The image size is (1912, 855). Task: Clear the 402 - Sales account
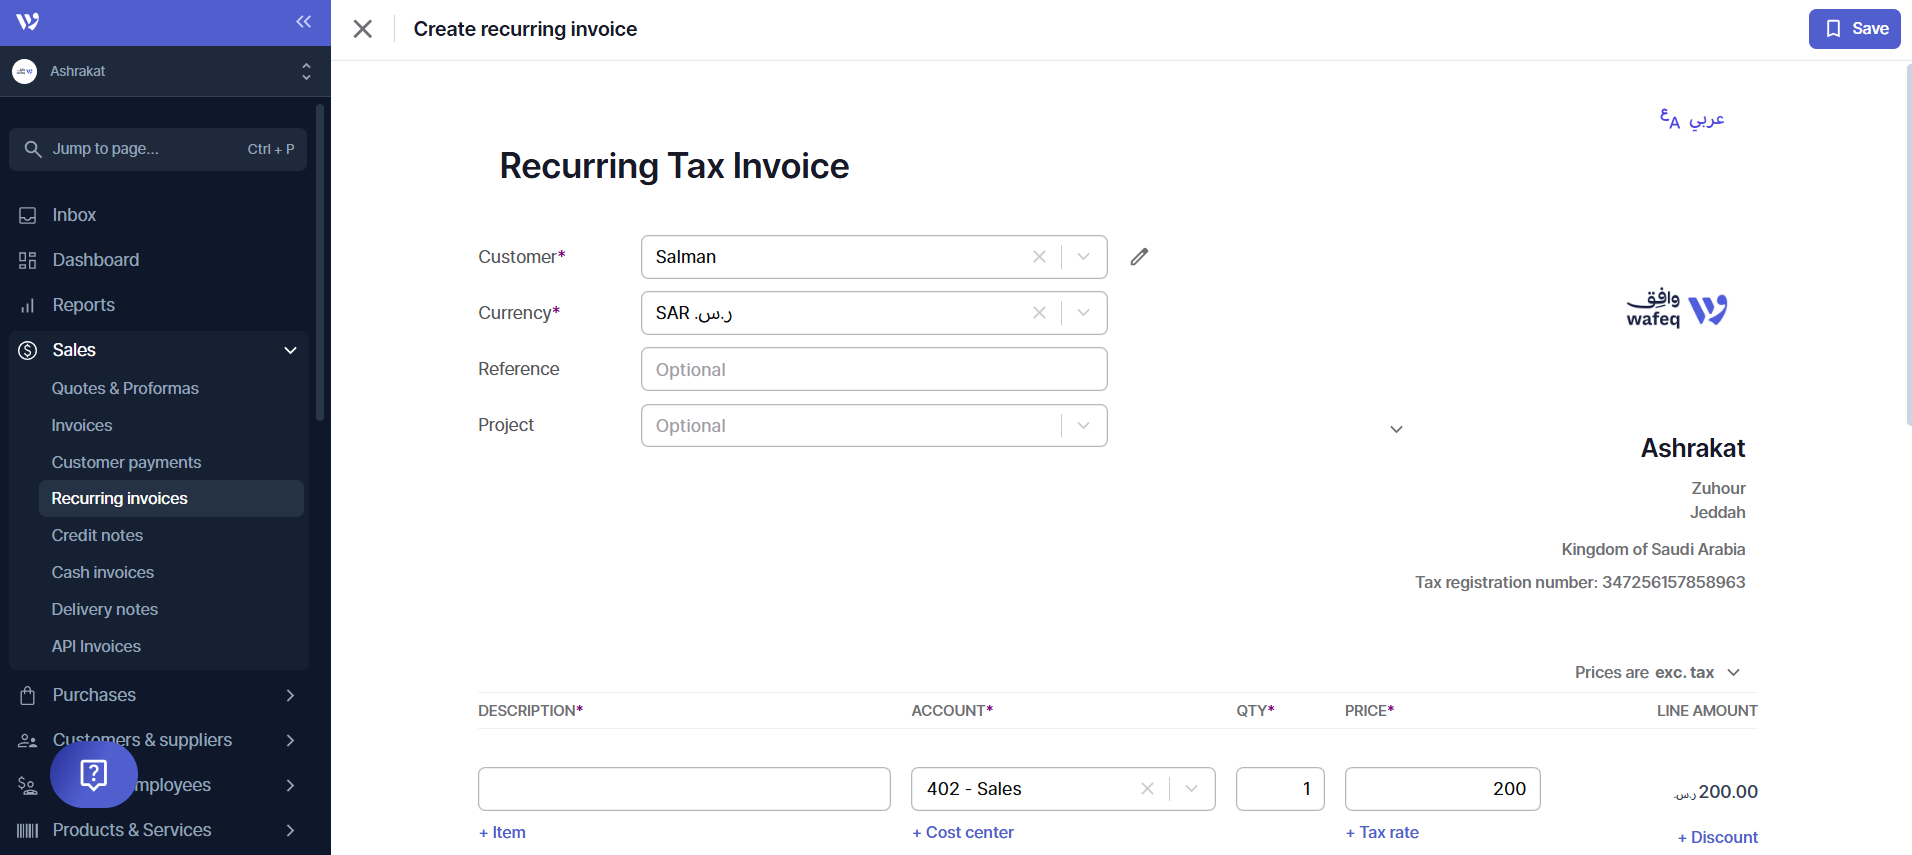1147,789
